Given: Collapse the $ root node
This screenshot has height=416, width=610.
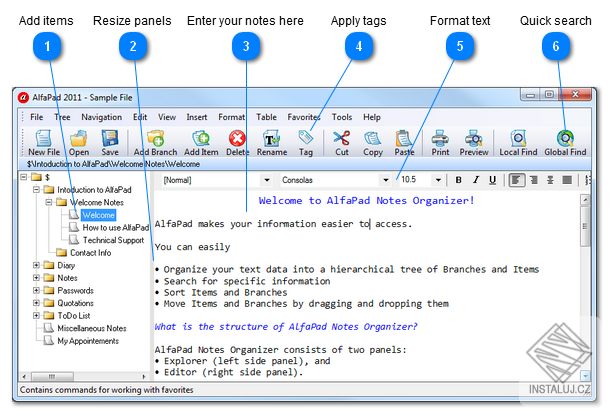Looking at the screenshot, I should click(24, 177).
